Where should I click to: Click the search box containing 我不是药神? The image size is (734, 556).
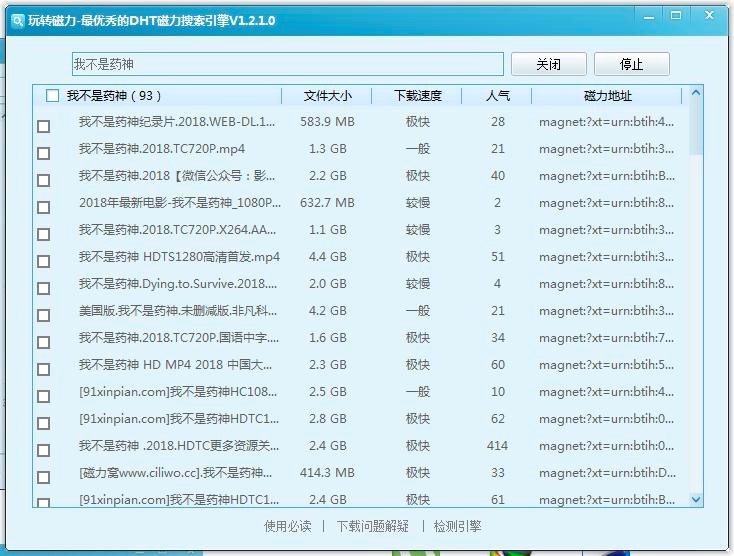point(288,64)
